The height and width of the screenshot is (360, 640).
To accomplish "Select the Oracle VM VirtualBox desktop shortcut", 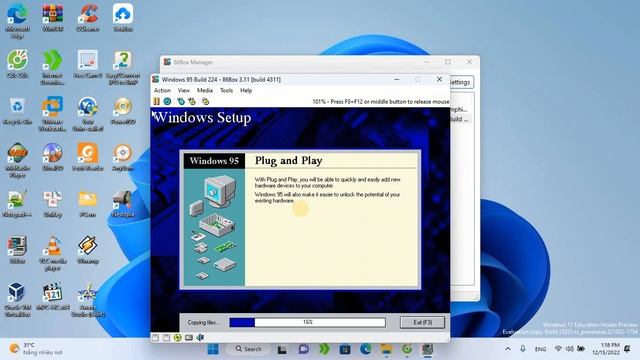I will click(17, 300).
